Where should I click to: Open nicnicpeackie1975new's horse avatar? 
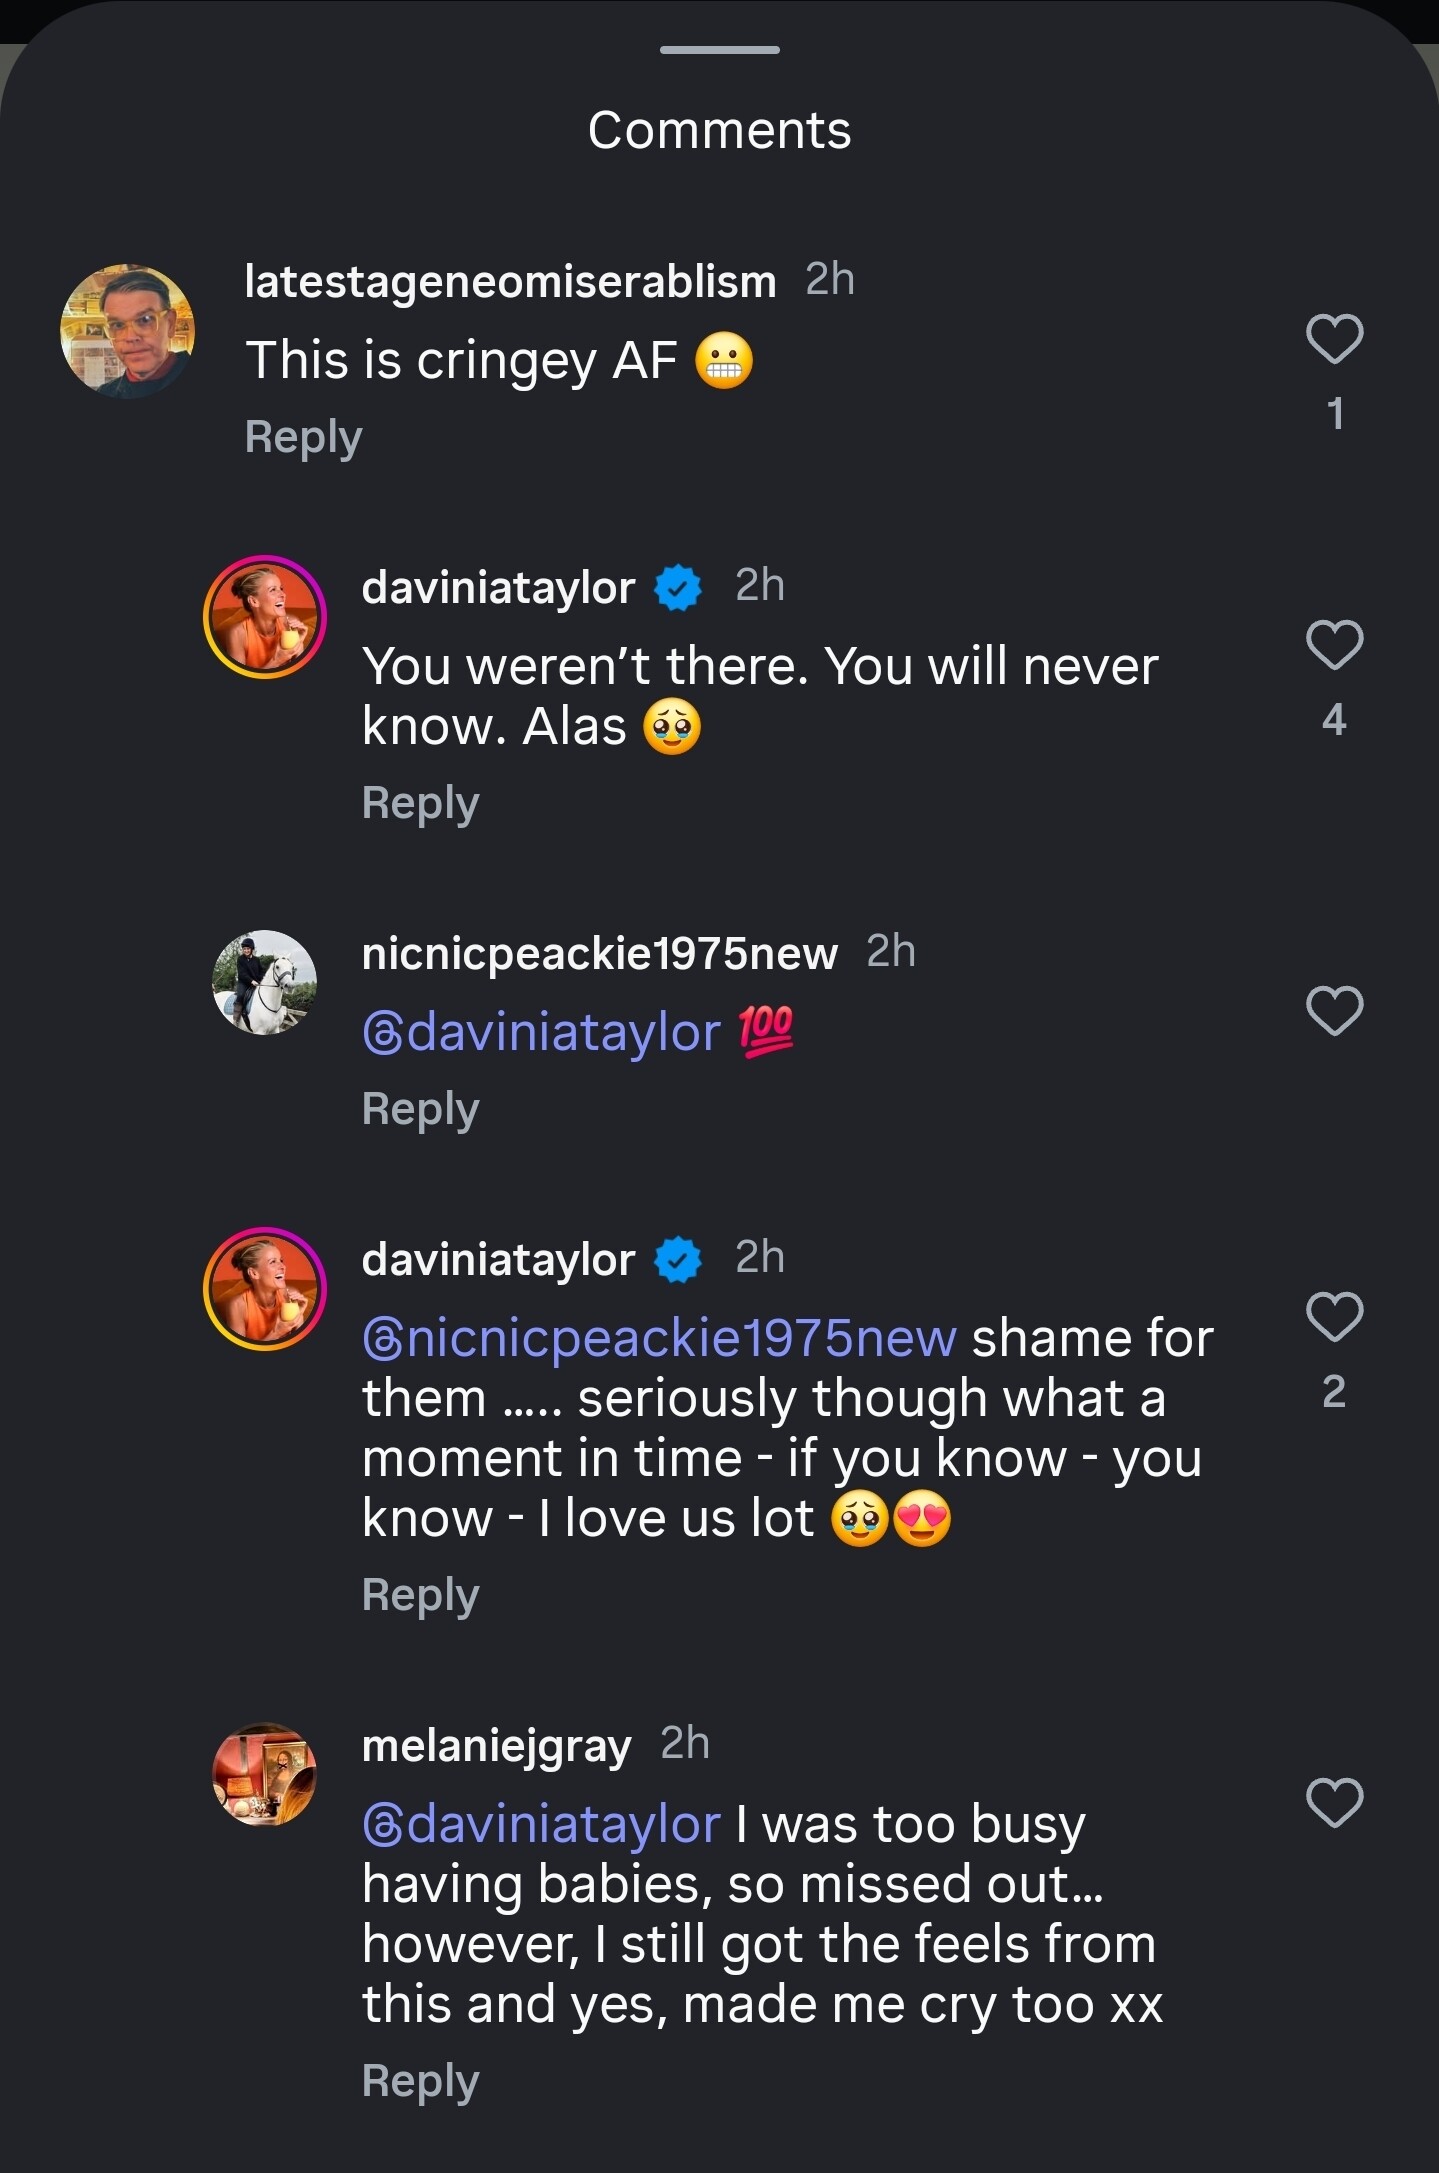coord(265,983)
